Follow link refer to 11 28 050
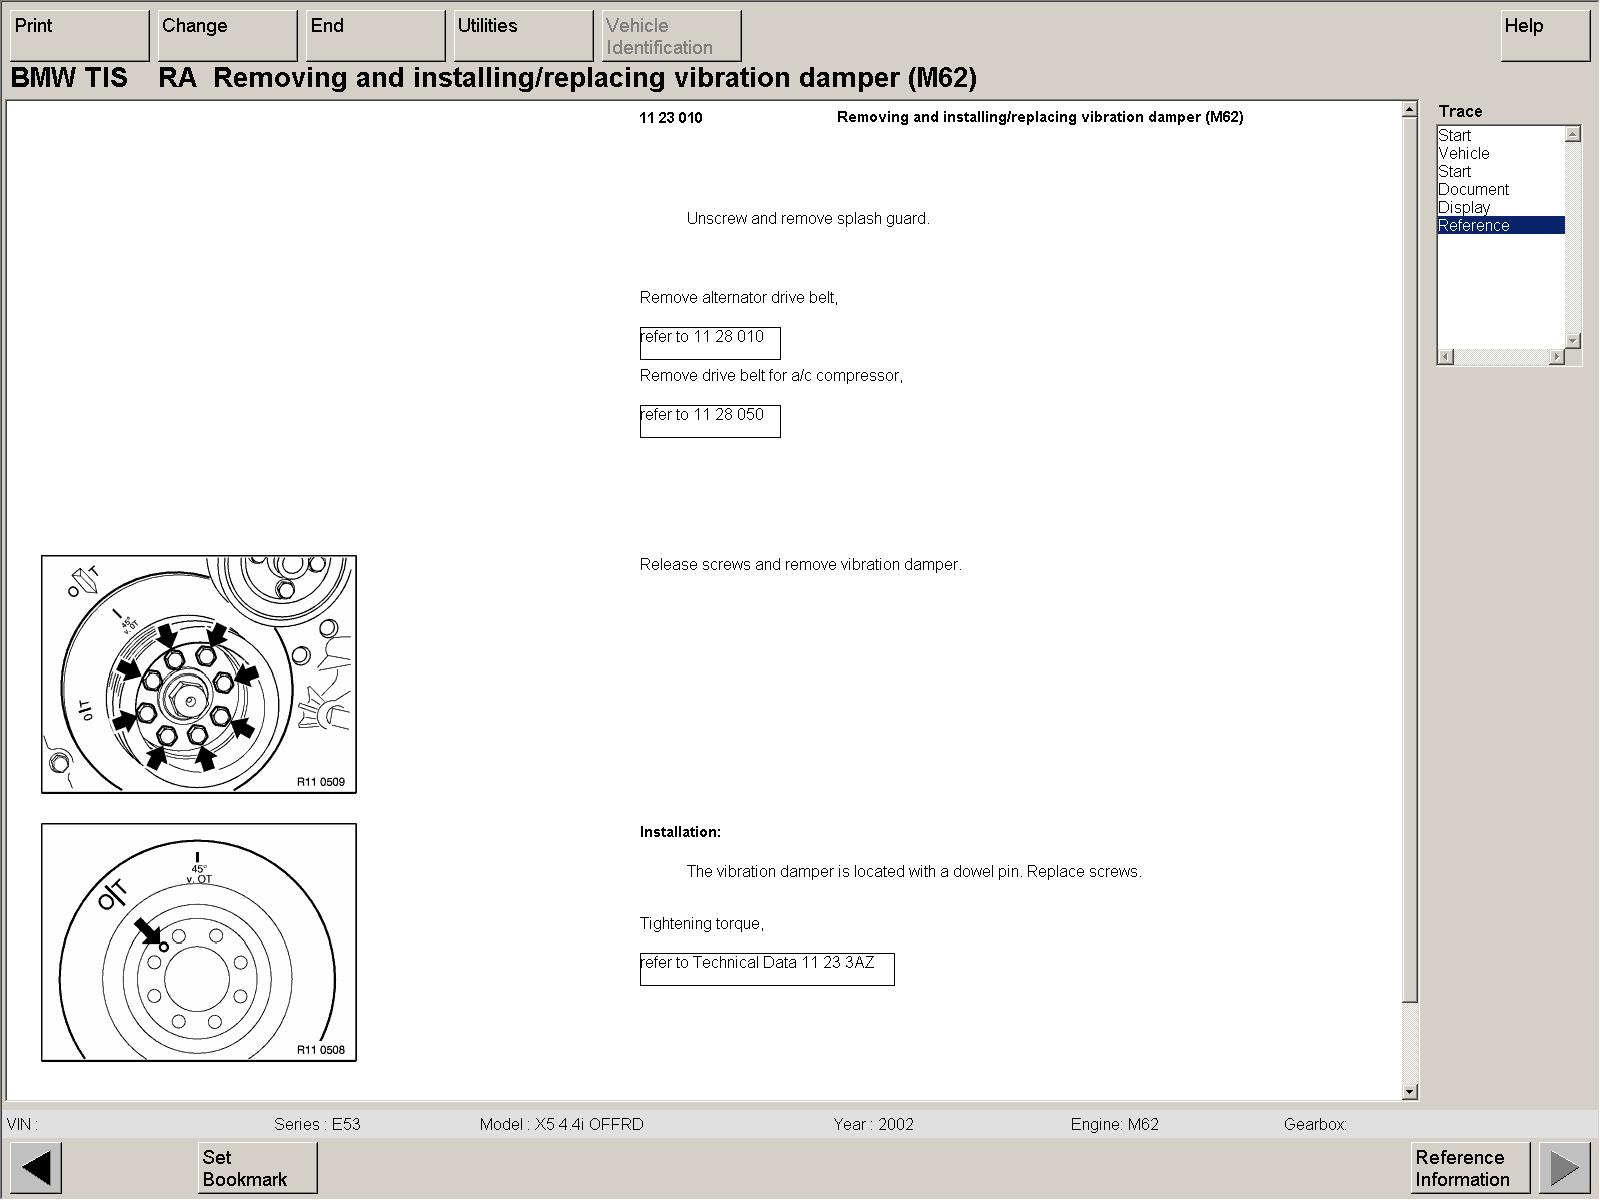Screen dimensions: 1600x1200 pos(709,420)
